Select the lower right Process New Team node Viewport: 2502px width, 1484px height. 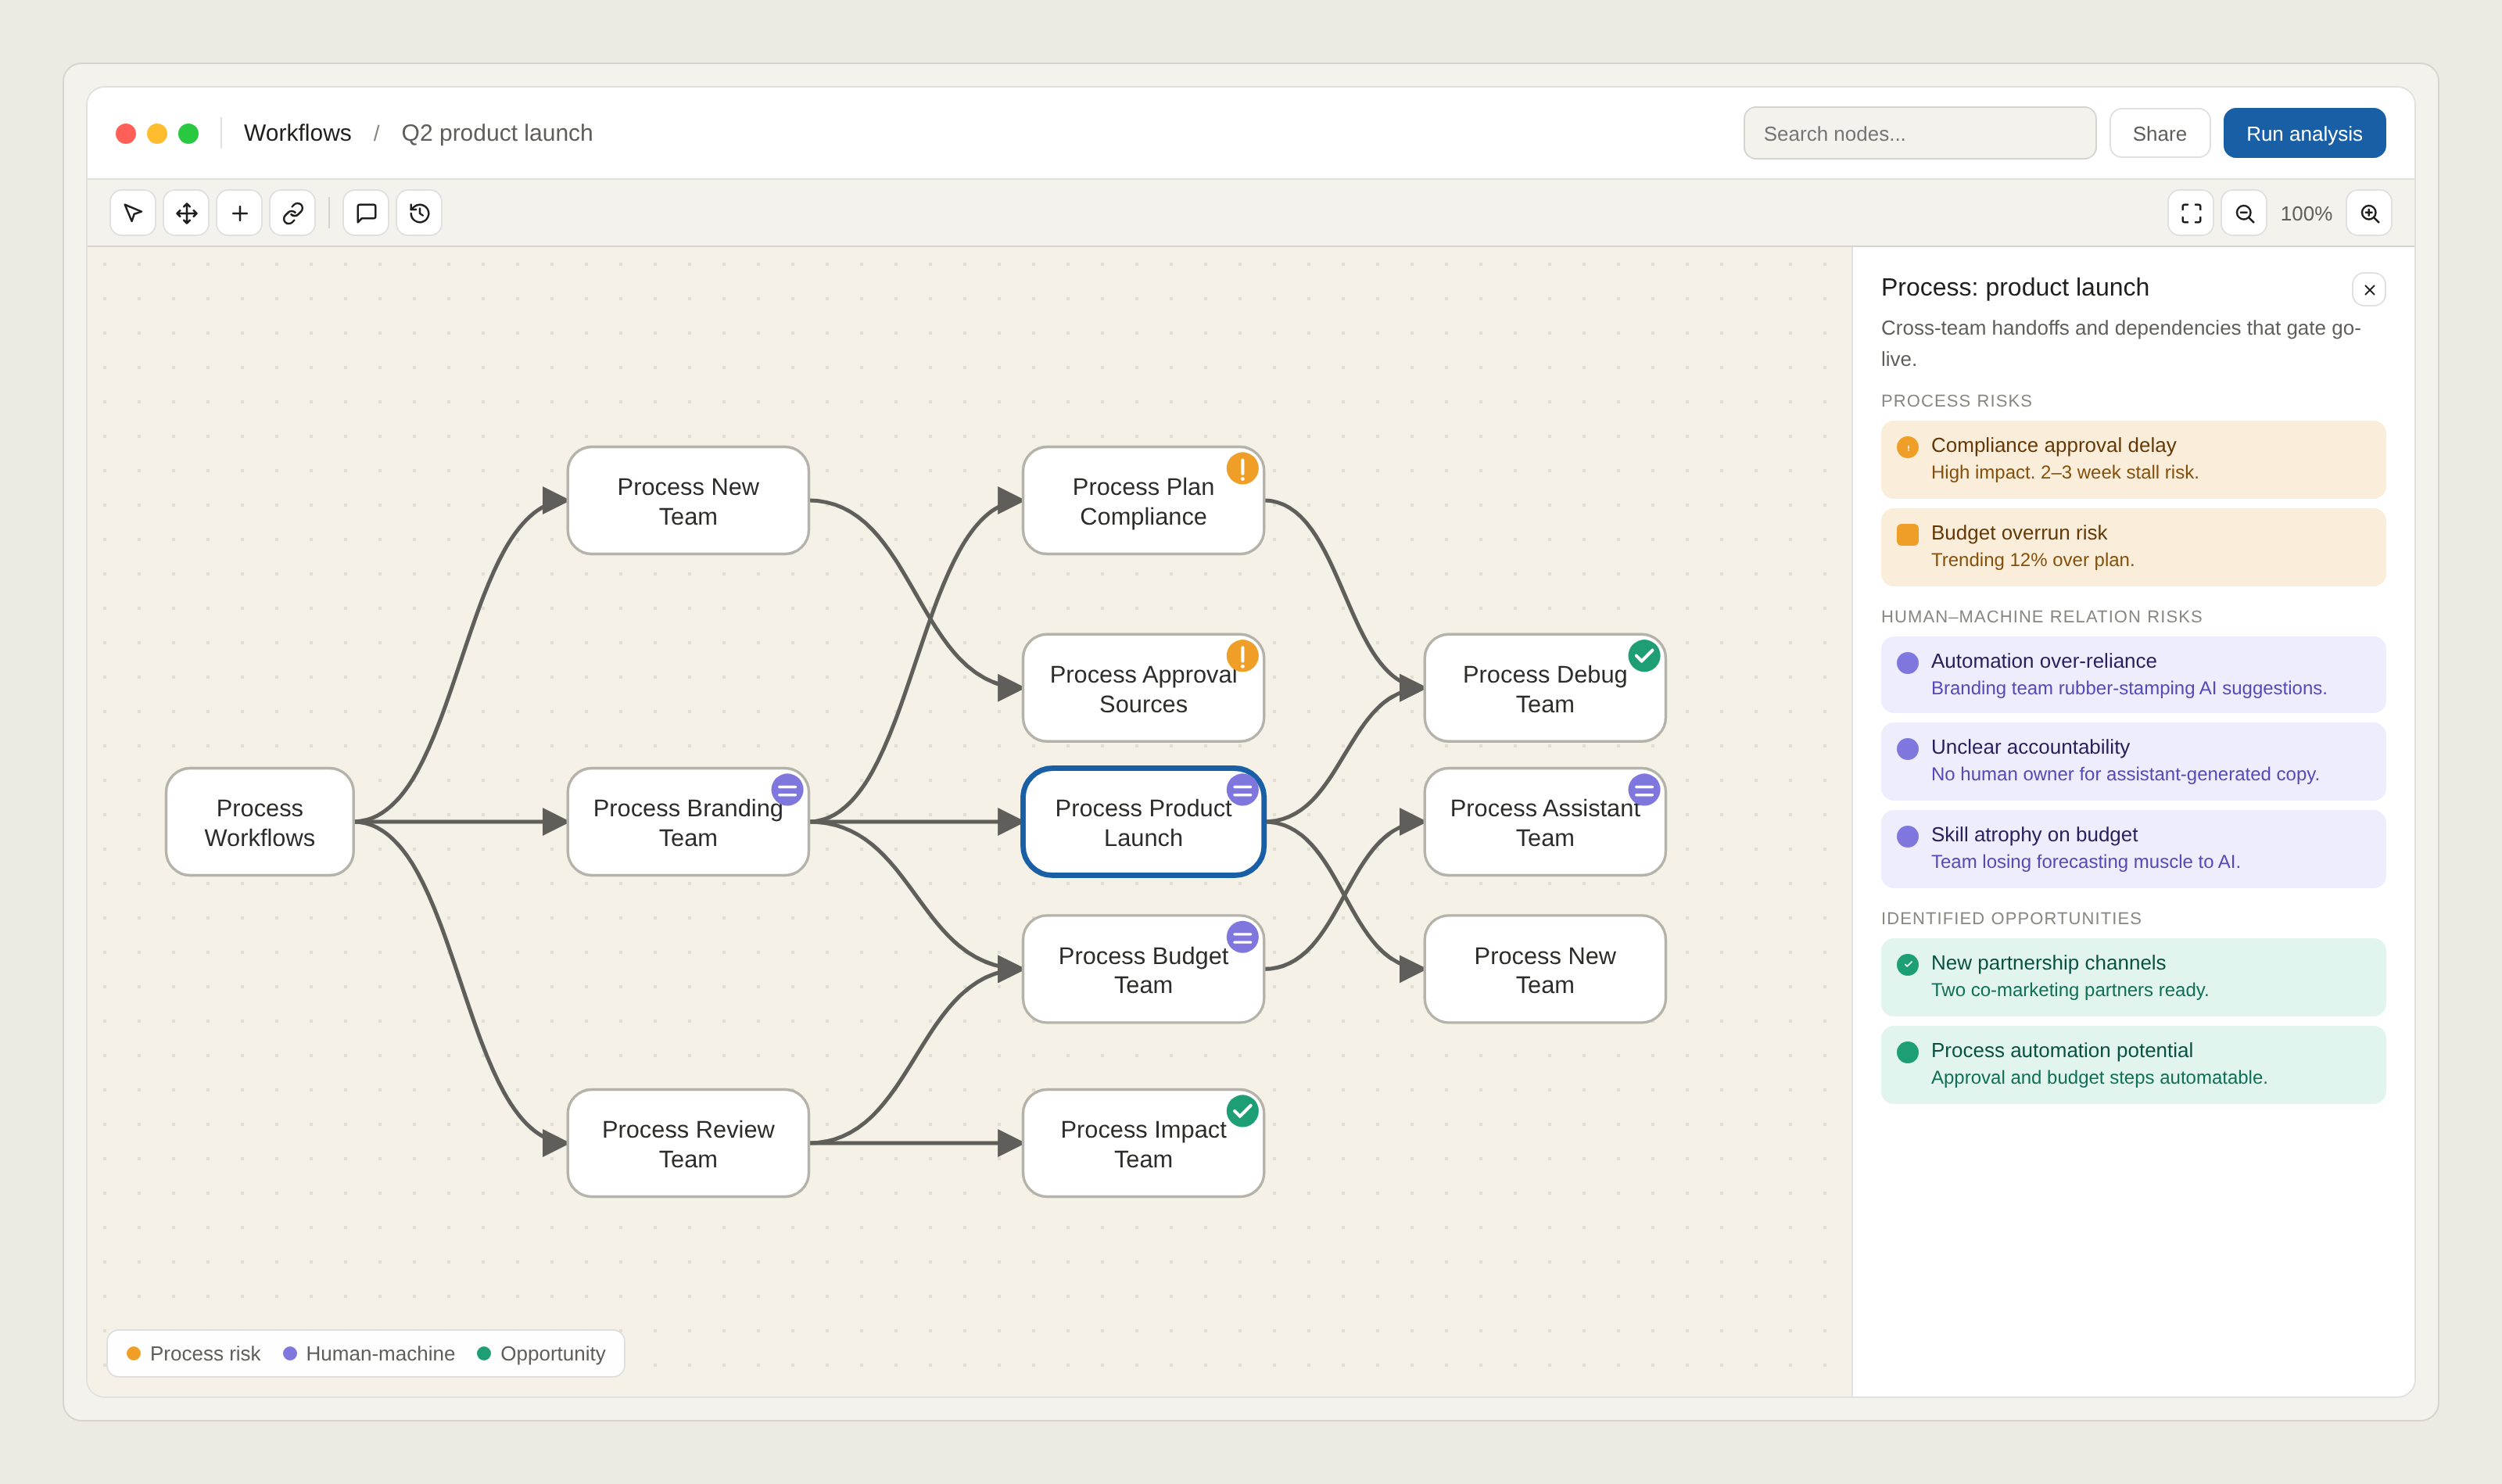click(x=1545, y=970)
